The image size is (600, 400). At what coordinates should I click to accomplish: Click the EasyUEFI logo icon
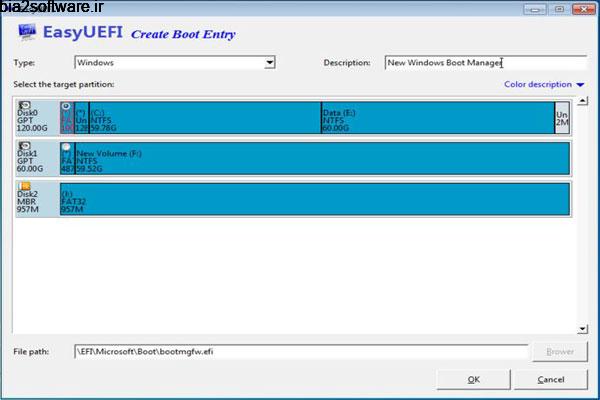tap(27, 32)
